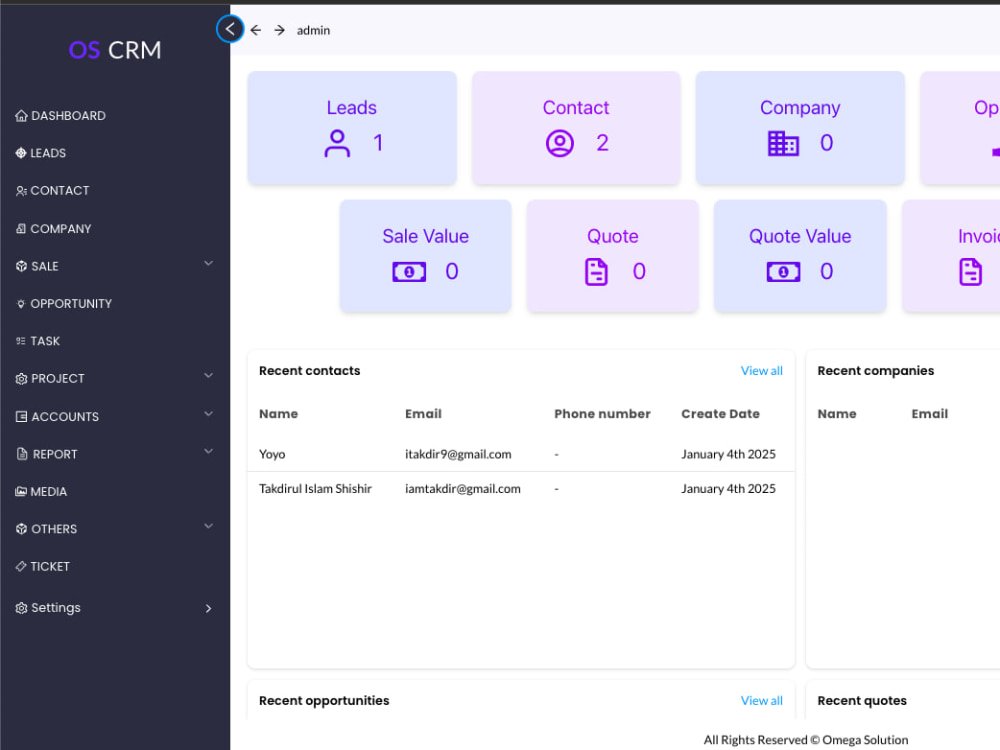
Task: Click the Dashboard home icon in sidebar
Action: point(21,115)
